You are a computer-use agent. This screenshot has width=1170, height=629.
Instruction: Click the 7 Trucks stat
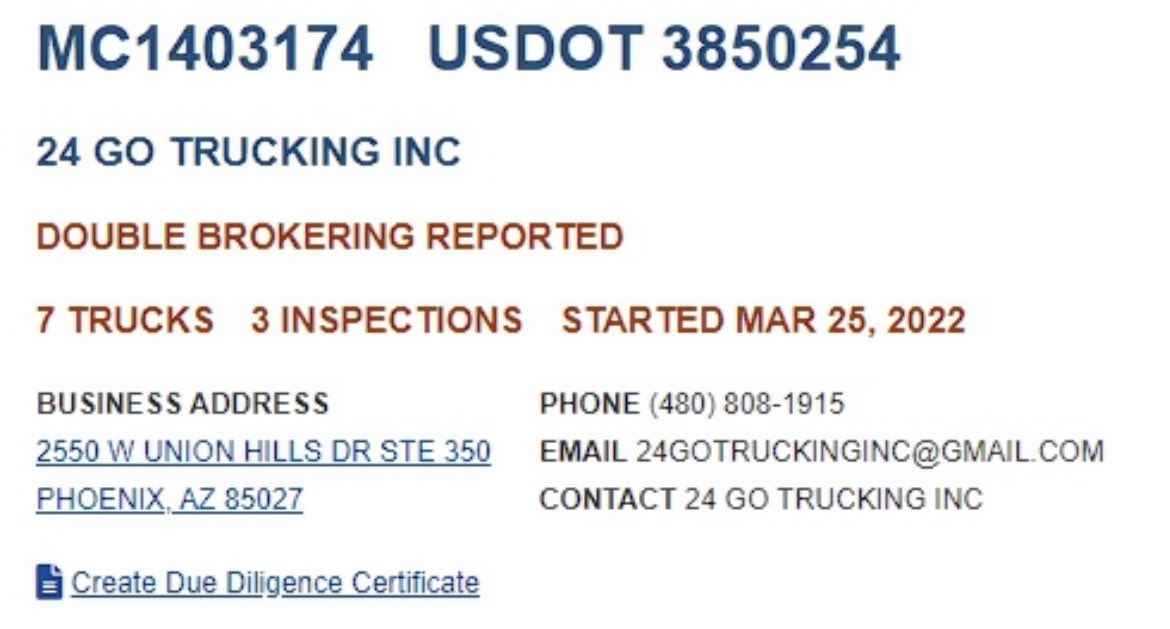point(125,320)
